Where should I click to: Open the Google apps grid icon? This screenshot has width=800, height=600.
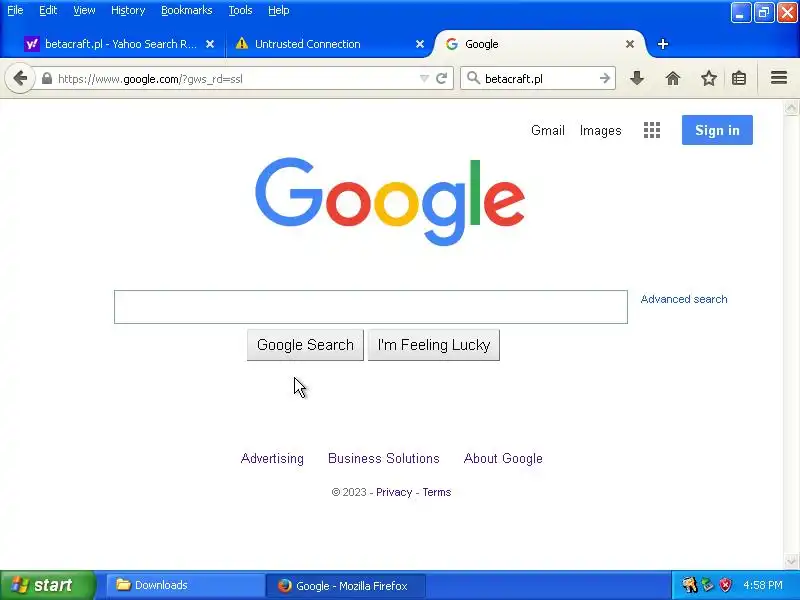coord(652,130)
